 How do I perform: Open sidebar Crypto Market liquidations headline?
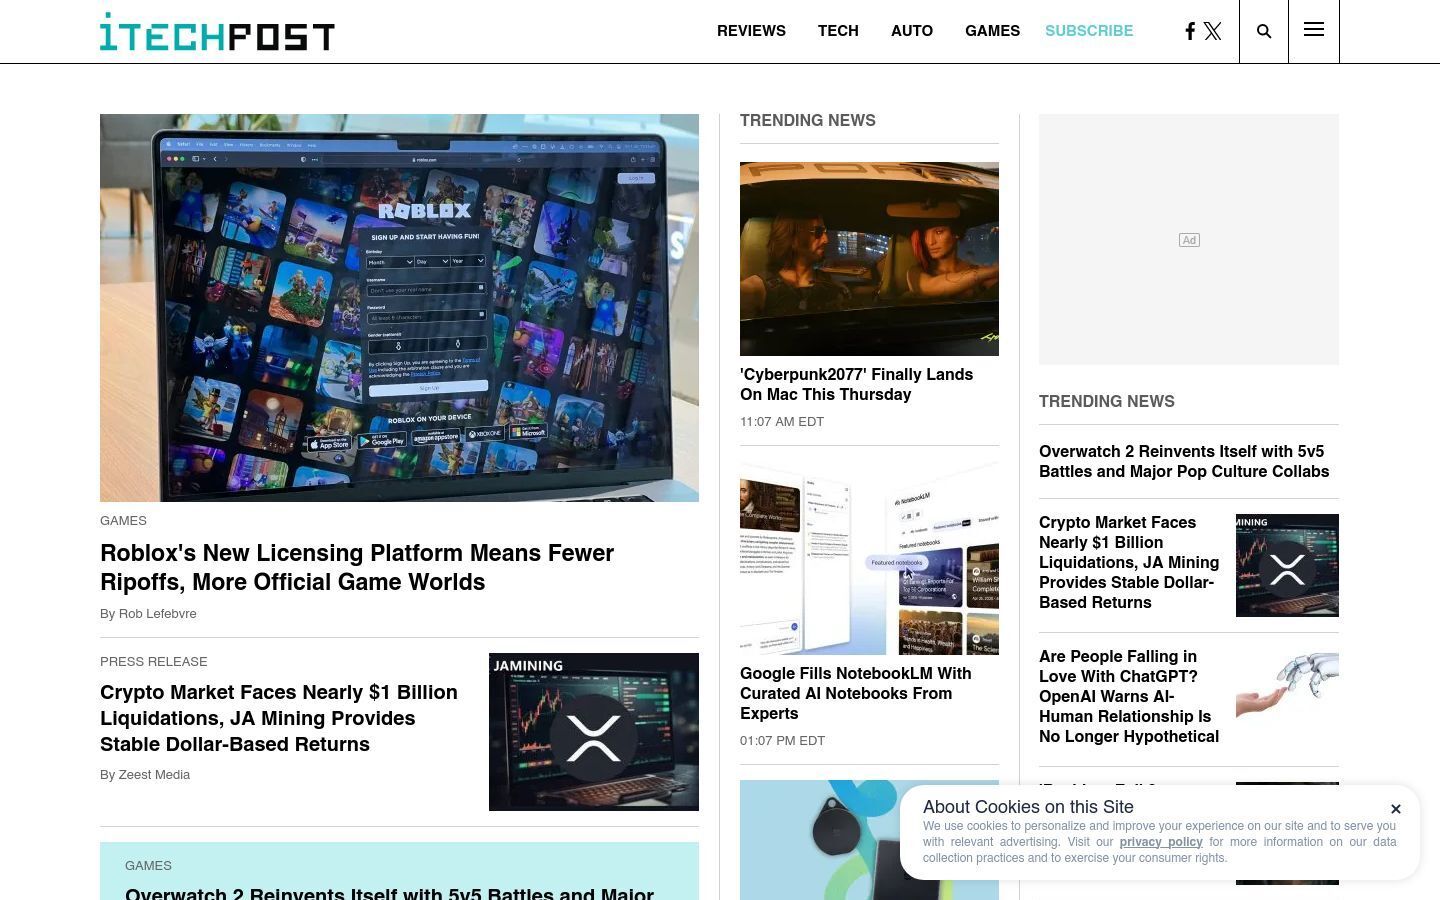click(1129, 562)
